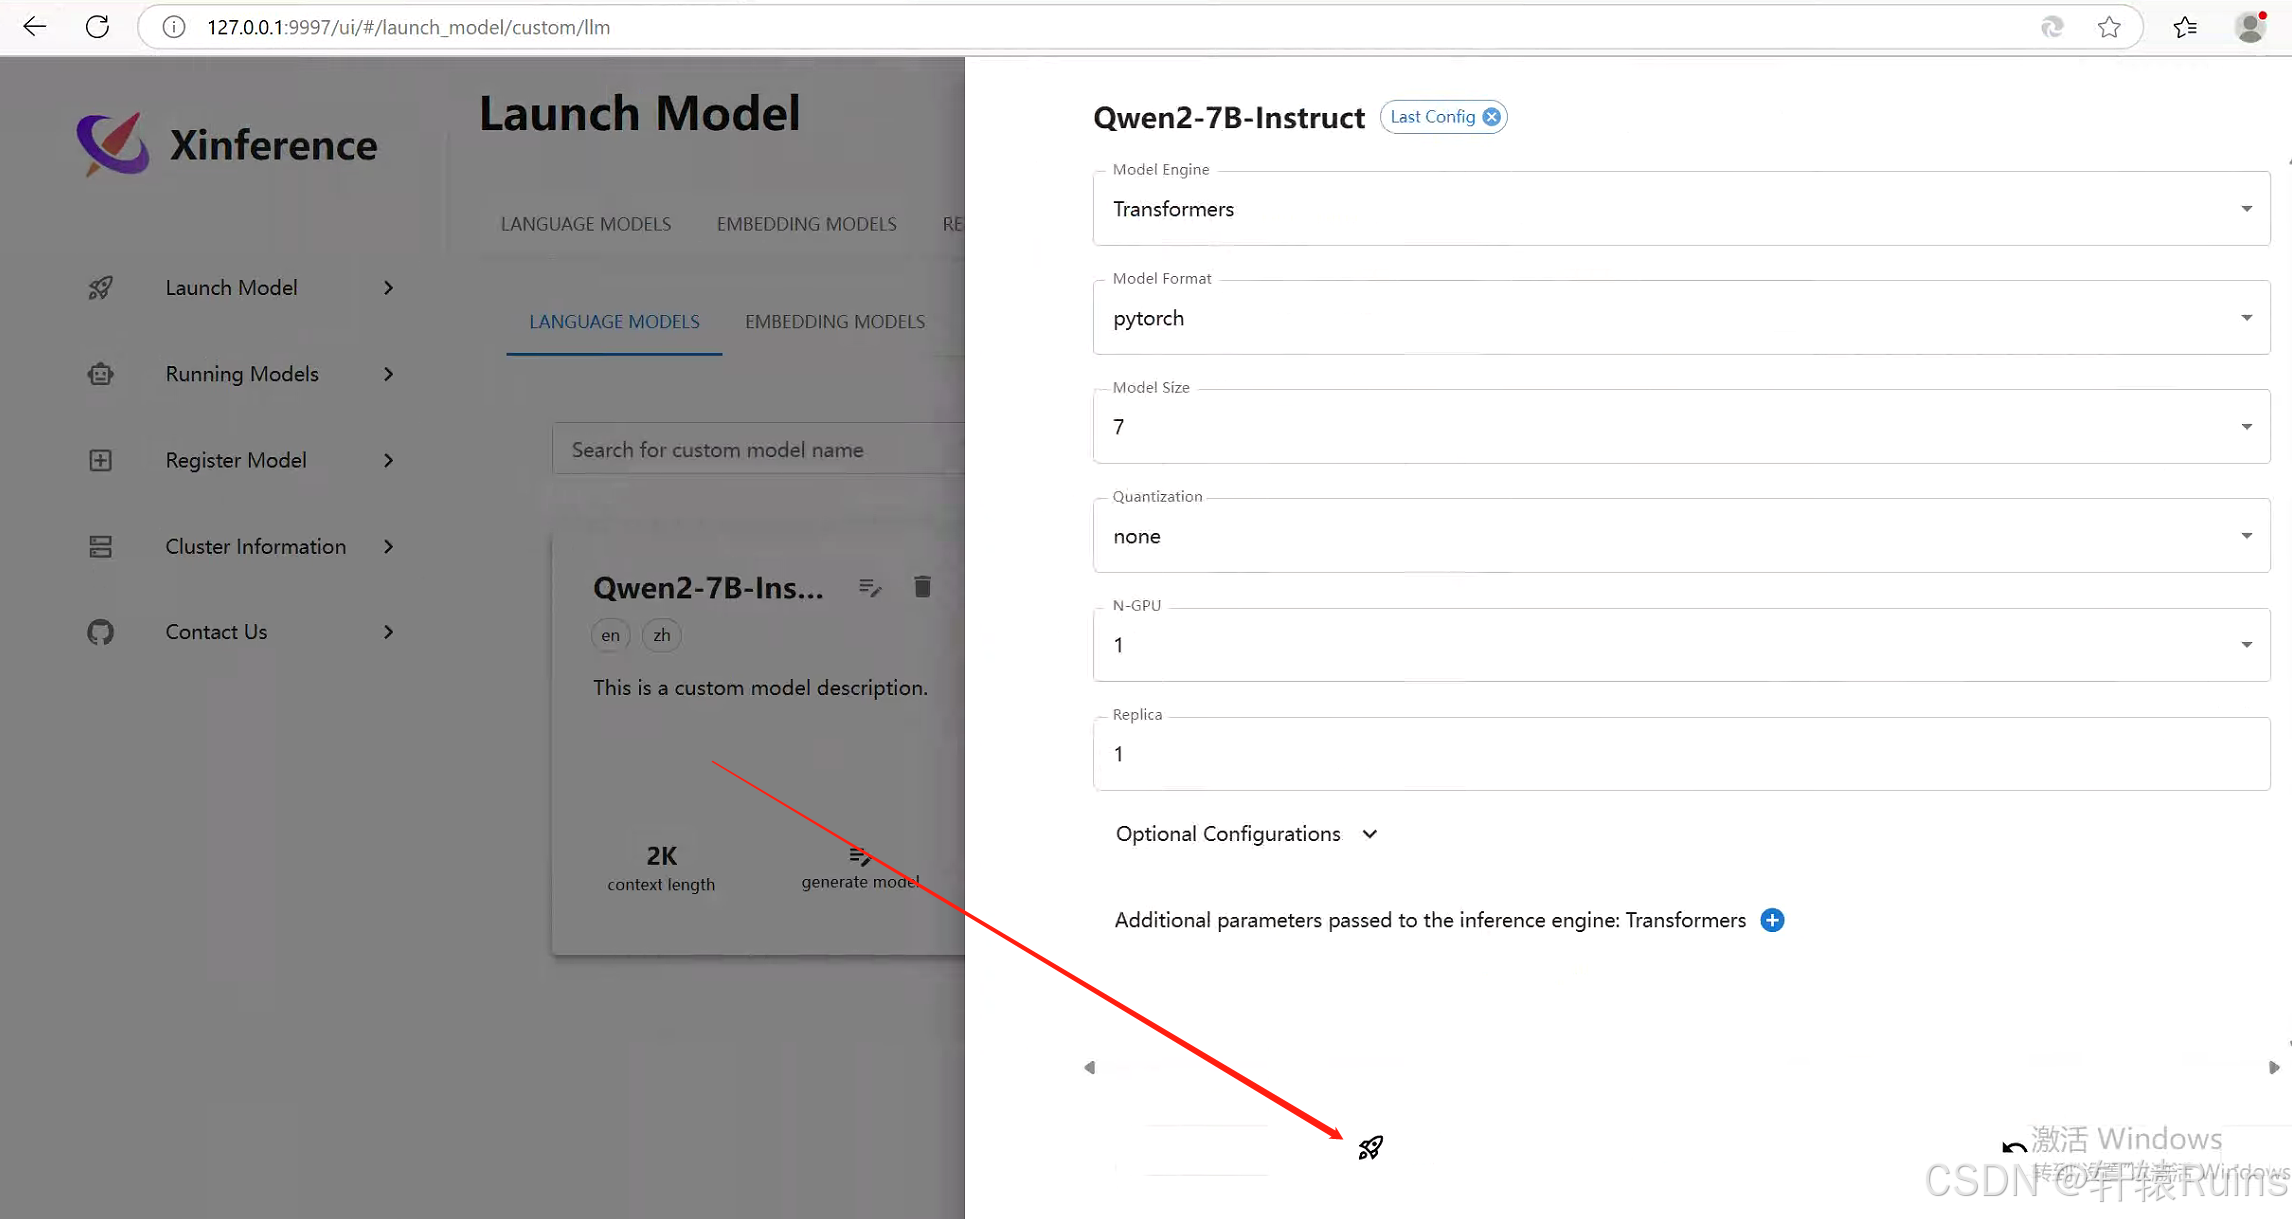Click the Contact Us GitHub icon

click(x=100, y=632)
